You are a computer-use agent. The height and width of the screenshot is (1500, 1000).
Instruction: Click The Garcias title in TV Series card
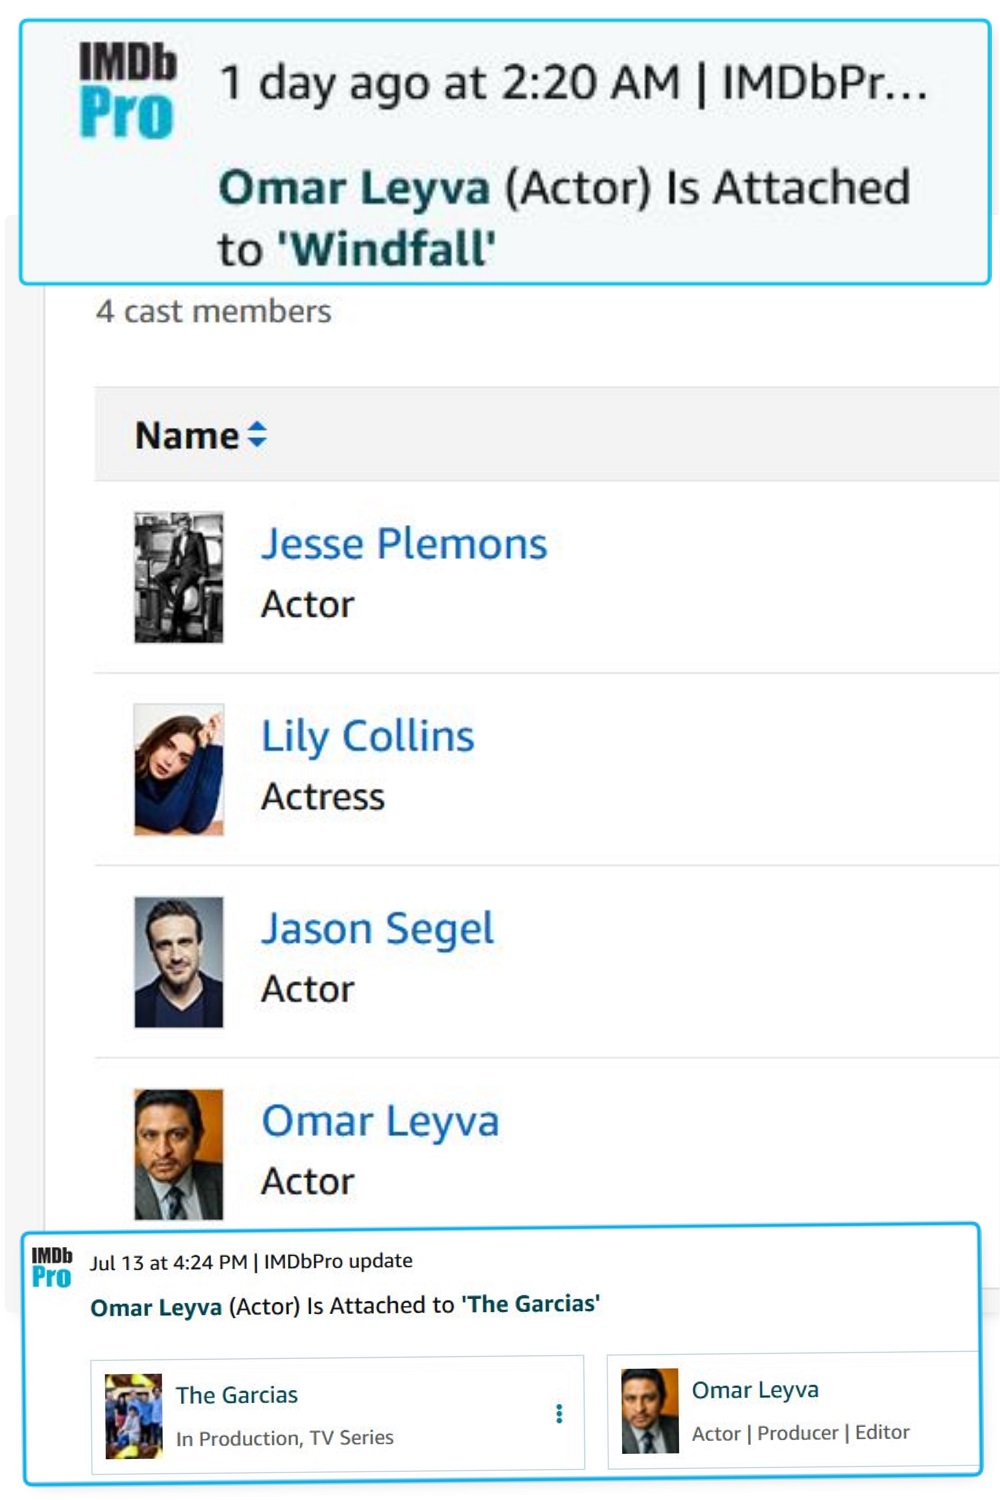coord(237,1395)
